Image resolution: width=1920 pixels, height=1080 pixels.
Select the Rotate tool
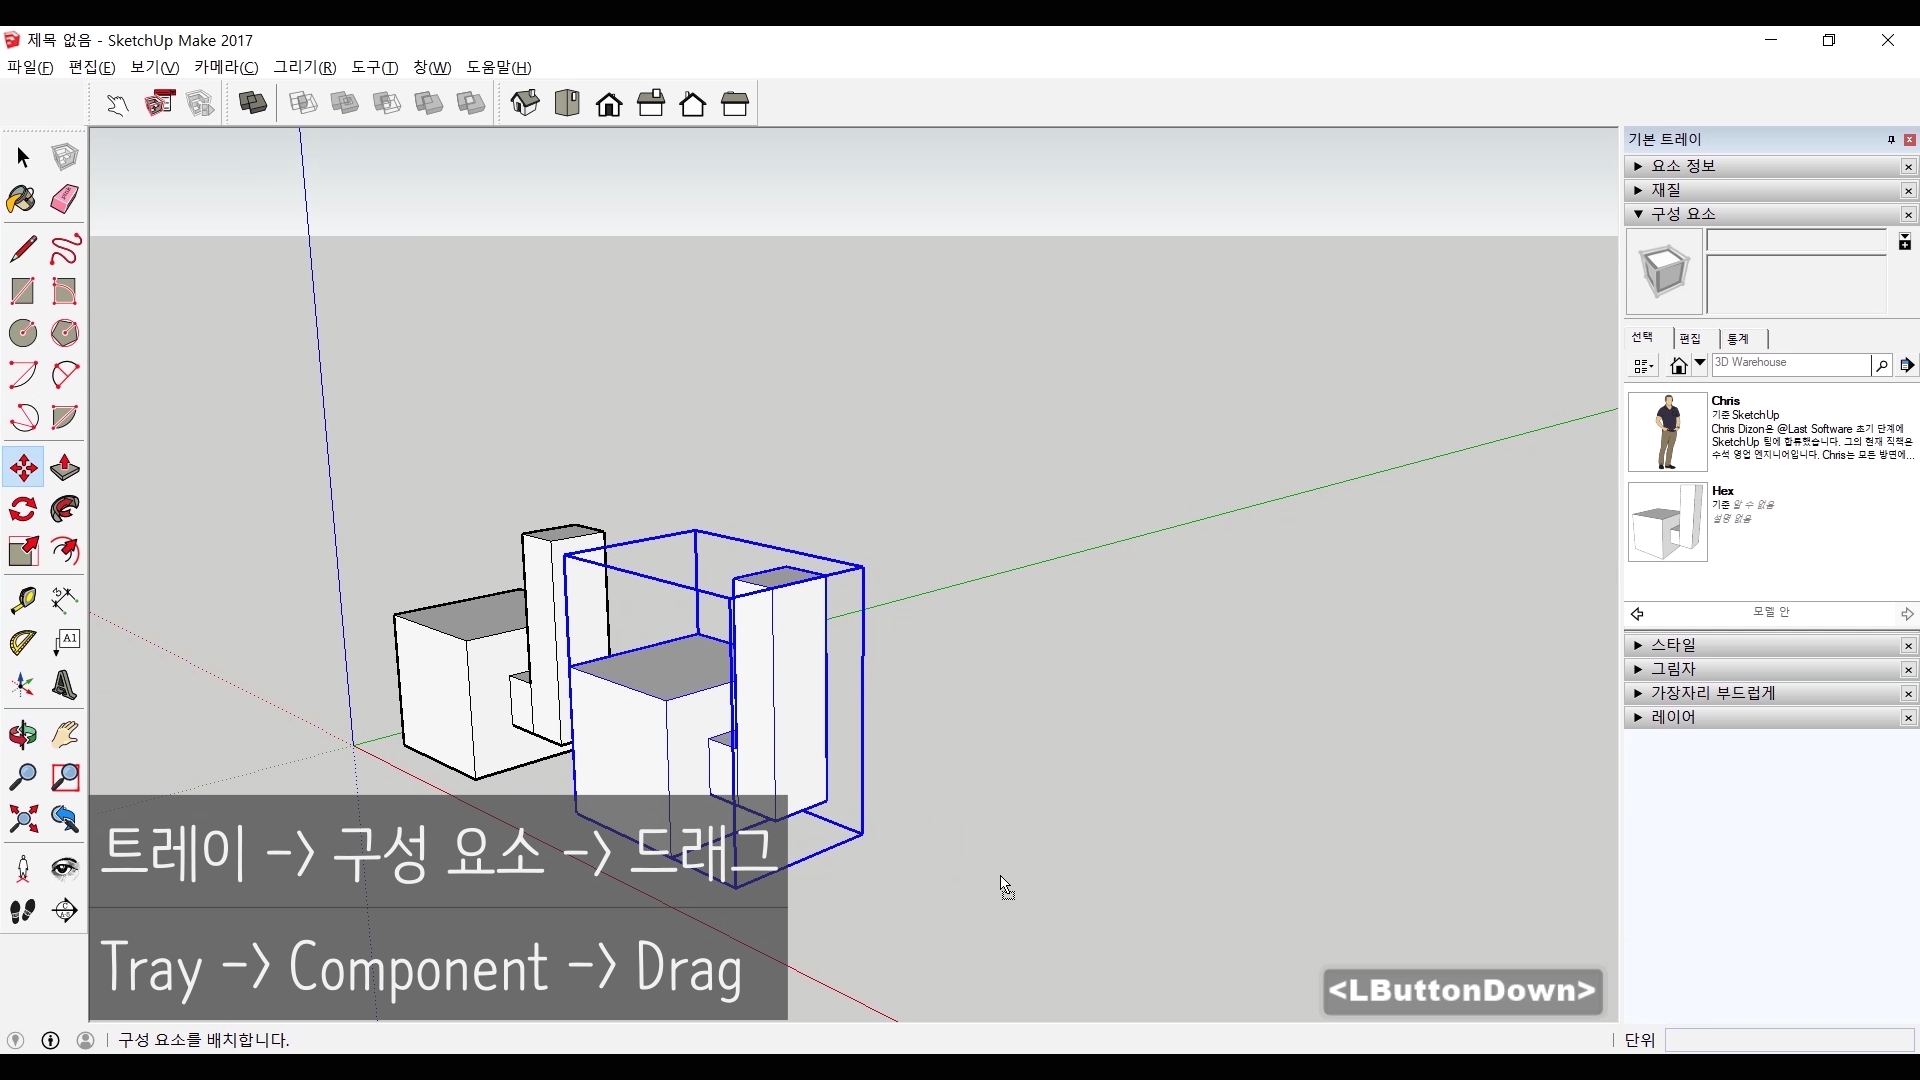(x=23, y=510)
